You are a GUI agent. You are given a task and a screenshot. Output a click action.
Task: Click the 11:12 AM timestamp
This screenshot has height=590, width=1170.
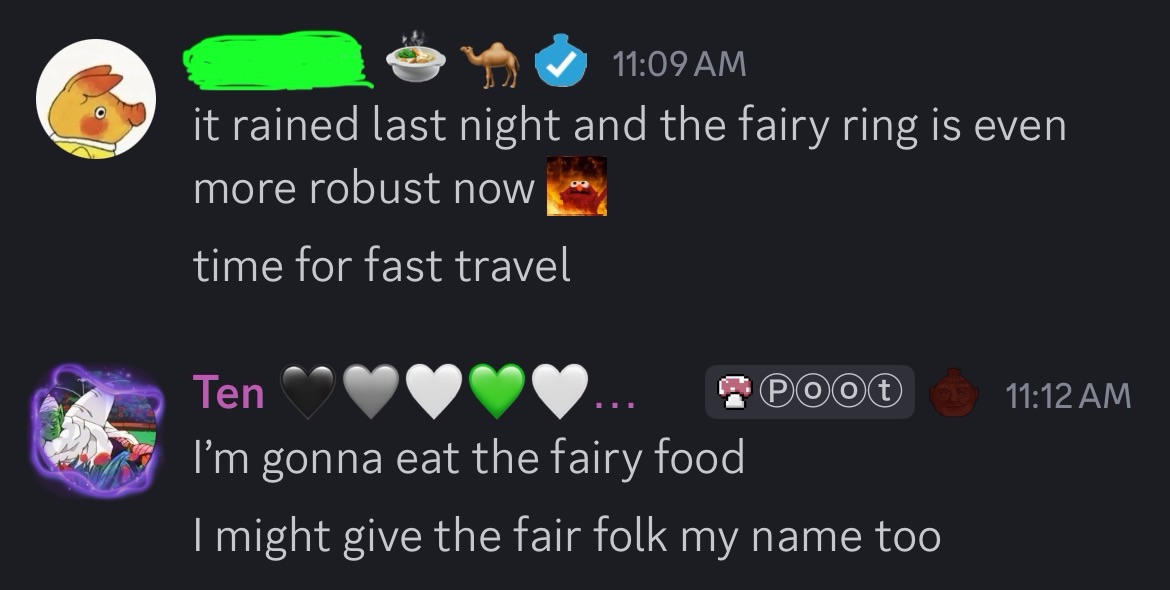1068,395
